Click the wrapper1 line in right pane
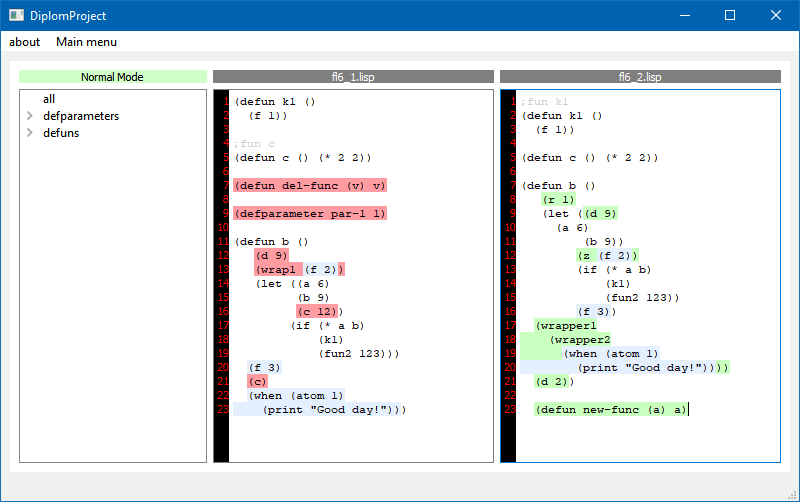Screen dimensions: 800x502 click(566, 325)
